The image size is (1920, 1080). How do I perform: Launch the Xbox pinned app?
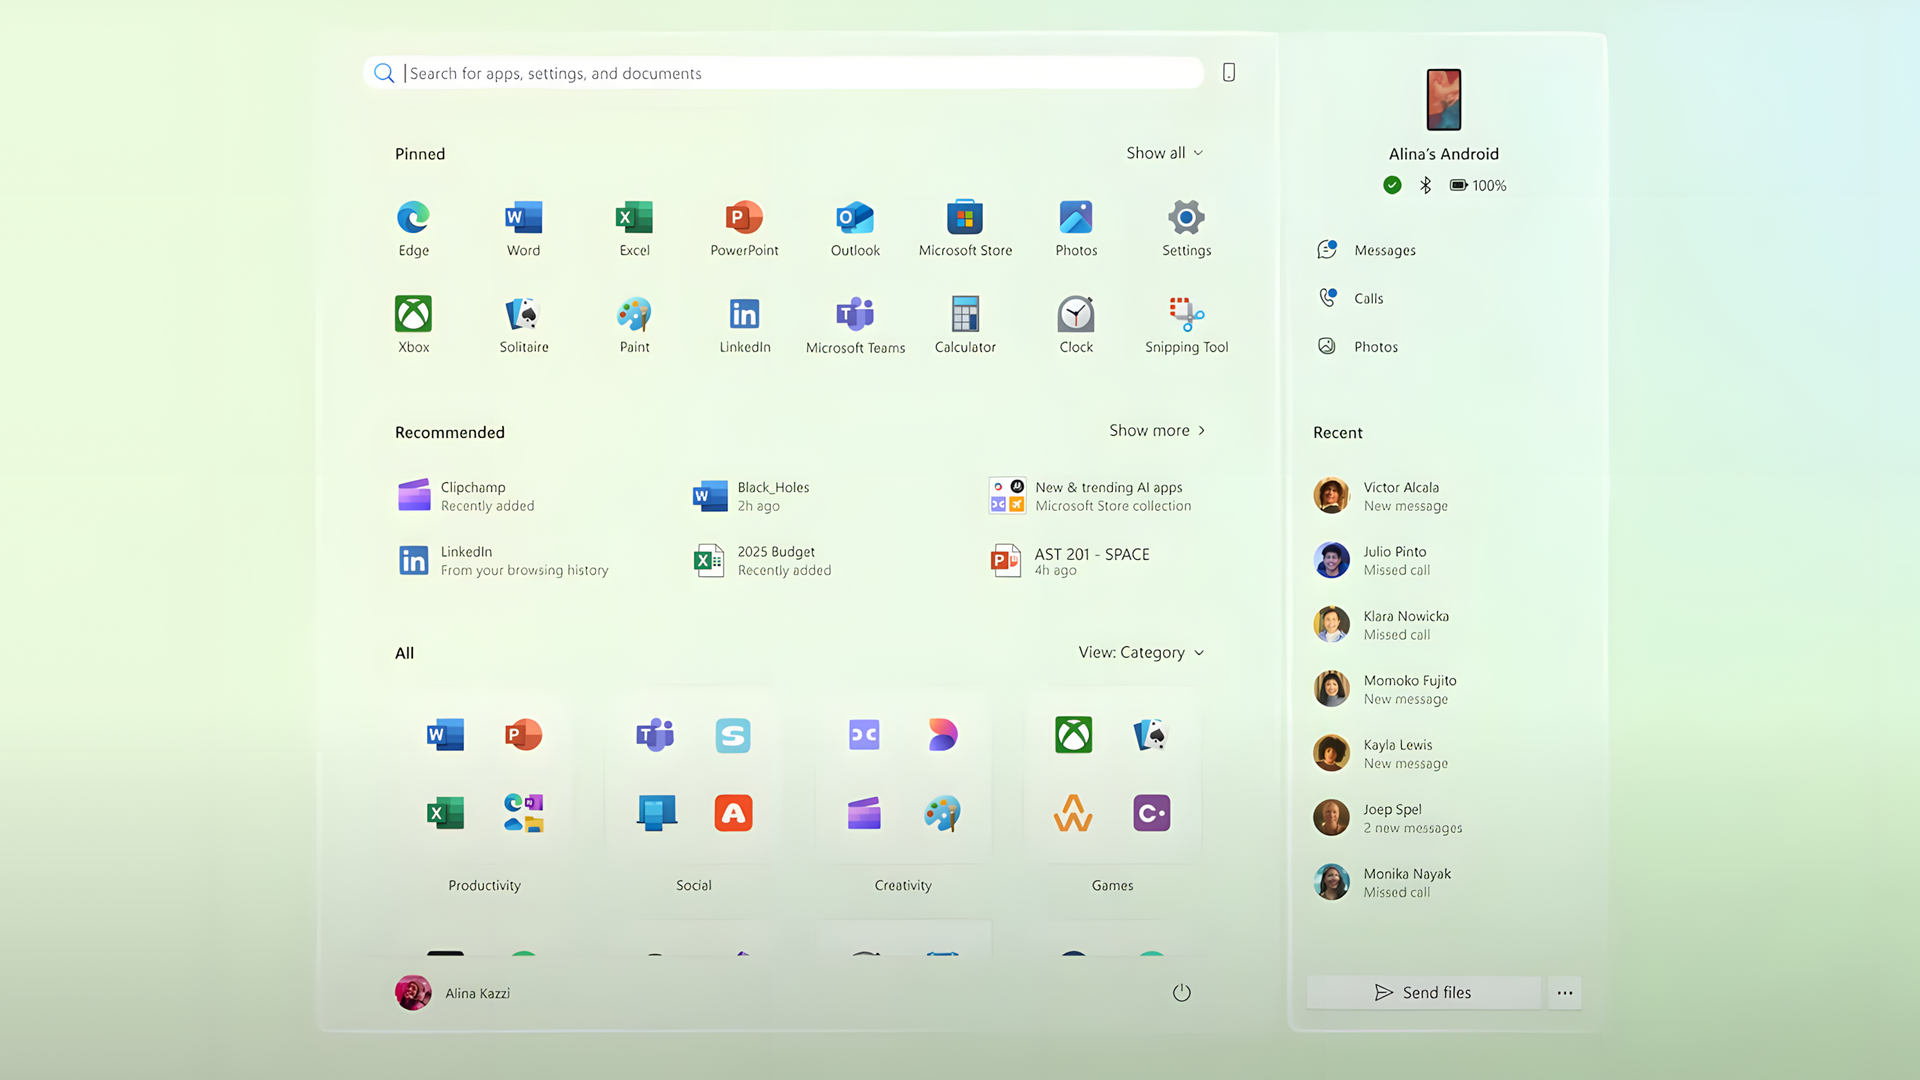[x=413, y=325]
